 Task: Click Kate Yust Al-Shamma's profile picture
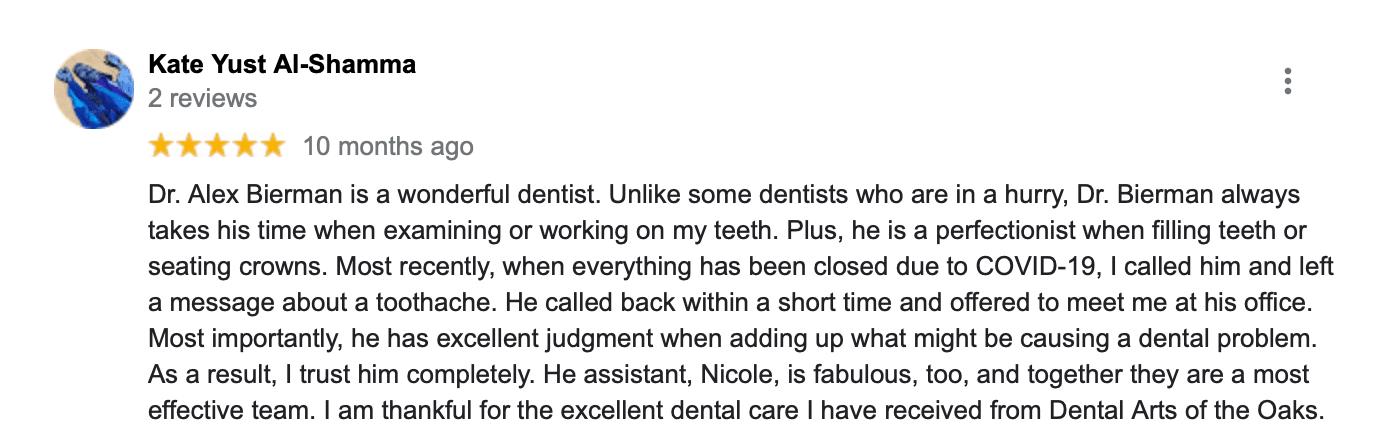[x=94, y=89]
